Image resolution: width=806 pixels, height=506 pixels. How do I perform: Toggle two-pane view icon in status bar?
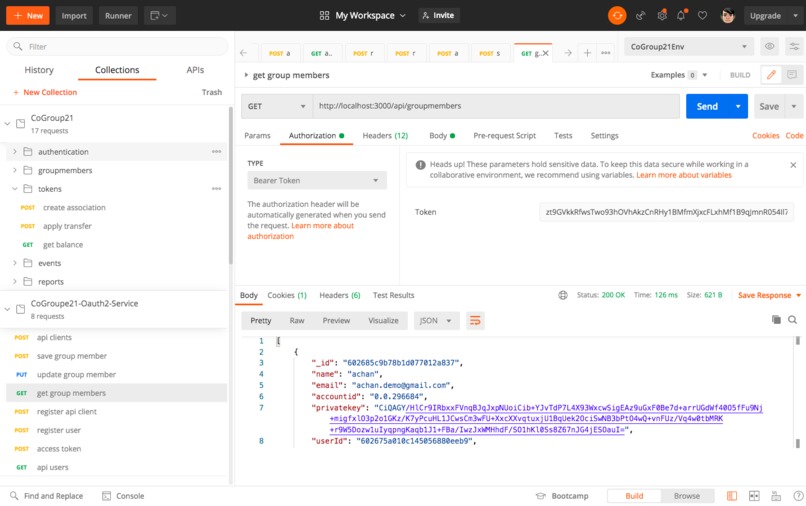(x=754, y=496)
